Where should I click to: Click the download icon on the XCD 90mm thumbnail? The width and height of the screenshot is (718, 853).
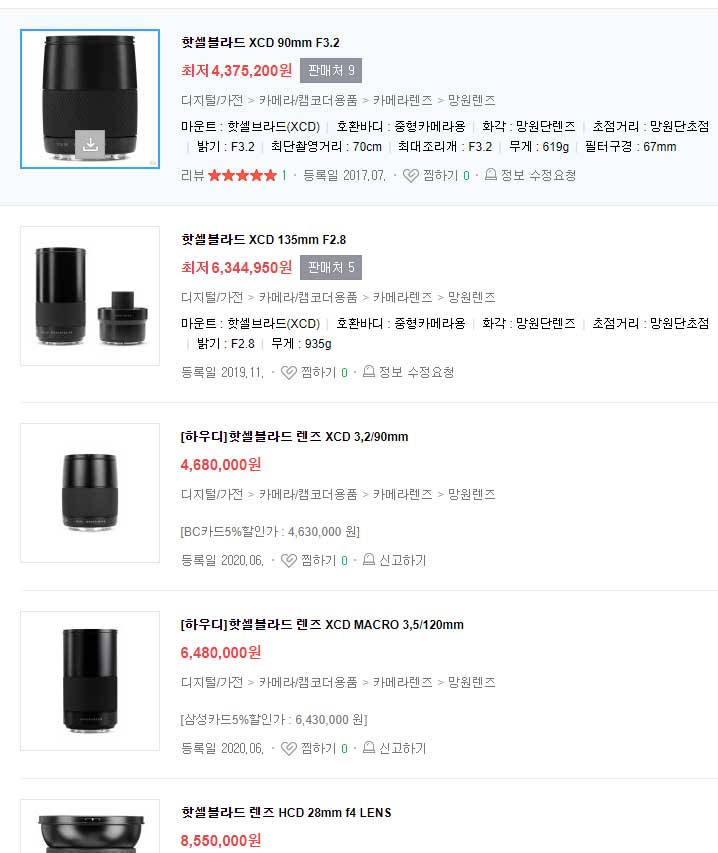pos(90,145)
